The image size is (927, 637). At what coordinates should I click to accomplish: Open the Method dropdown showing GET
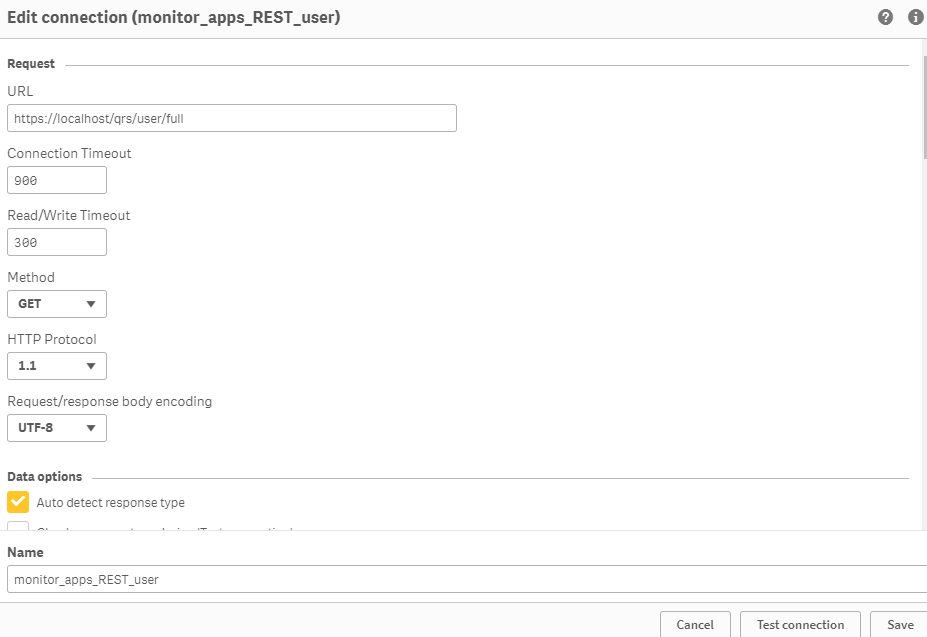pyautogui.click(x=57, y=304)
